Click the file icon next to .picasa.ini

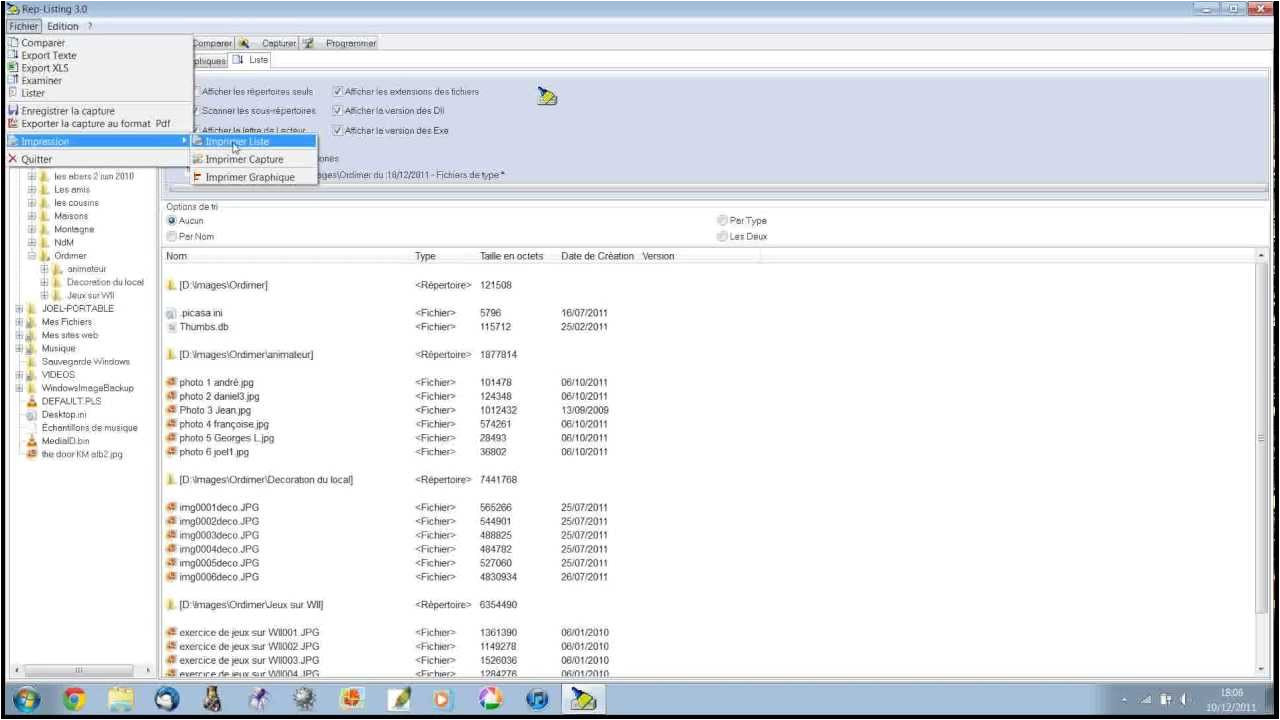pos(172,313)
